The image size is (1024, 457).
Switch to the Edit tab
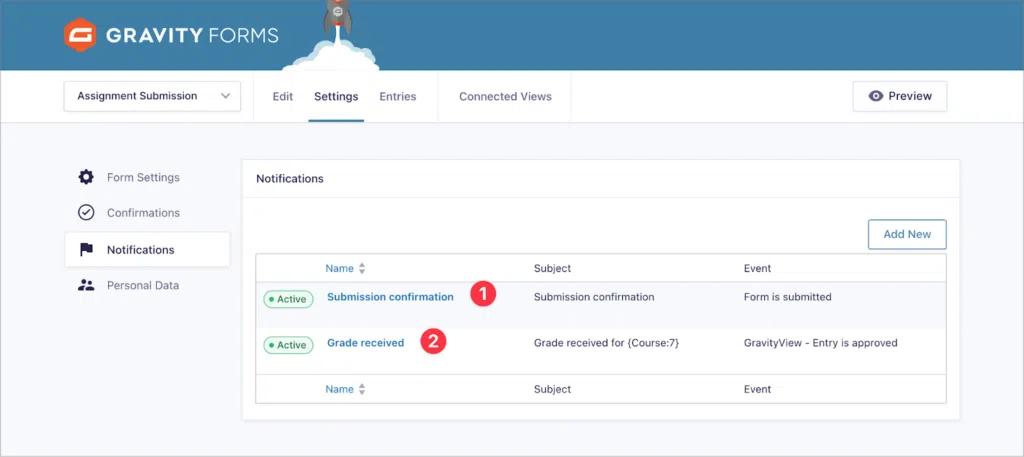tap(283, 97)
